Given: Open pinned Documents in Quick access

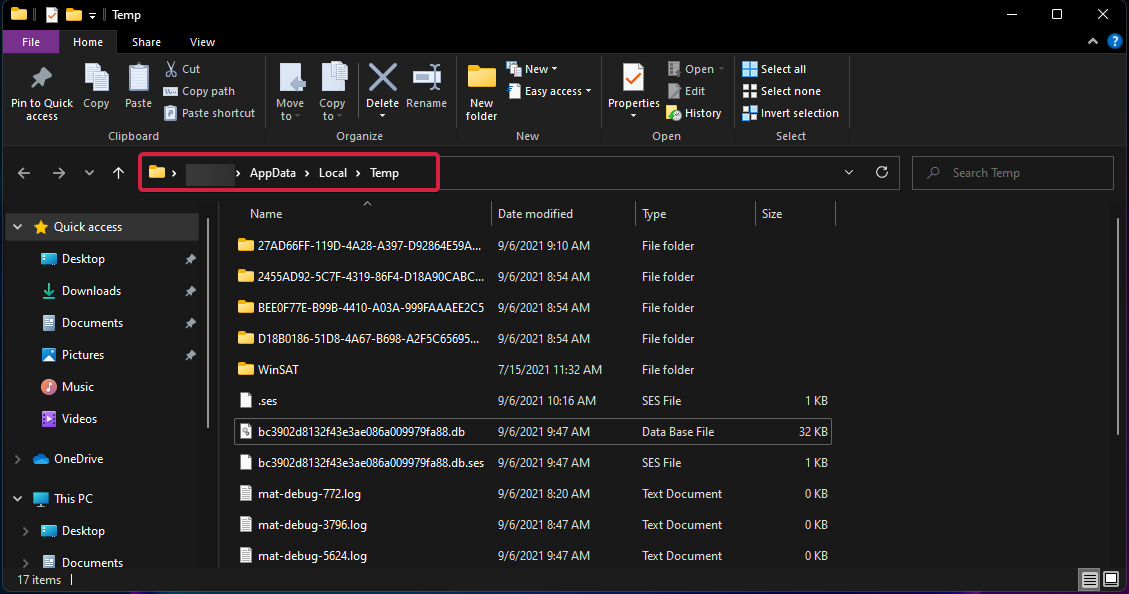Looking at the screenshot, I should [x=92, y=323].
